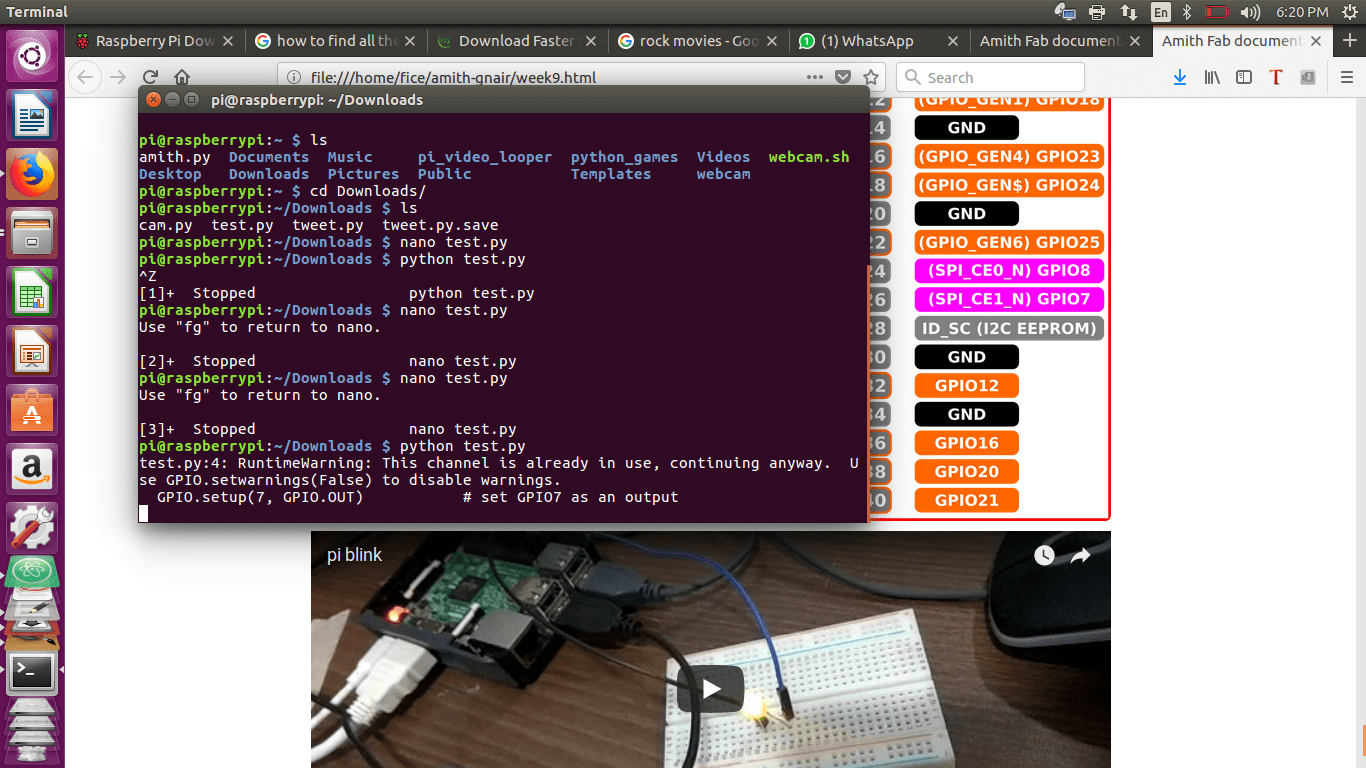Open the Atom editor dock icon
1366x768 pixels.
pos(32,573)
